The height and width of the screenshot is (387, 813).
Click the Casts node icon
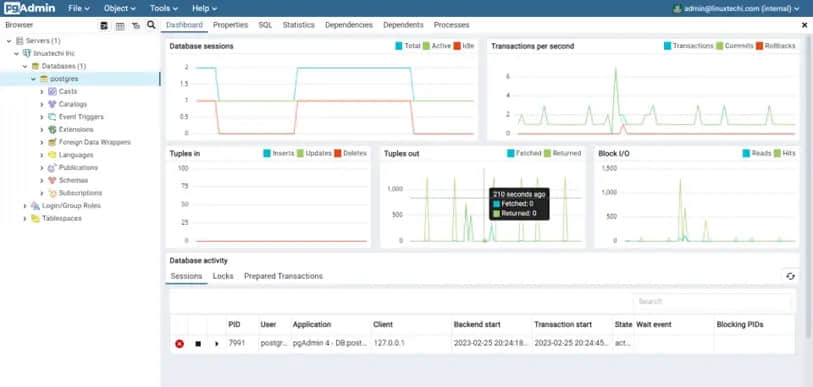(x=52, y=91)
